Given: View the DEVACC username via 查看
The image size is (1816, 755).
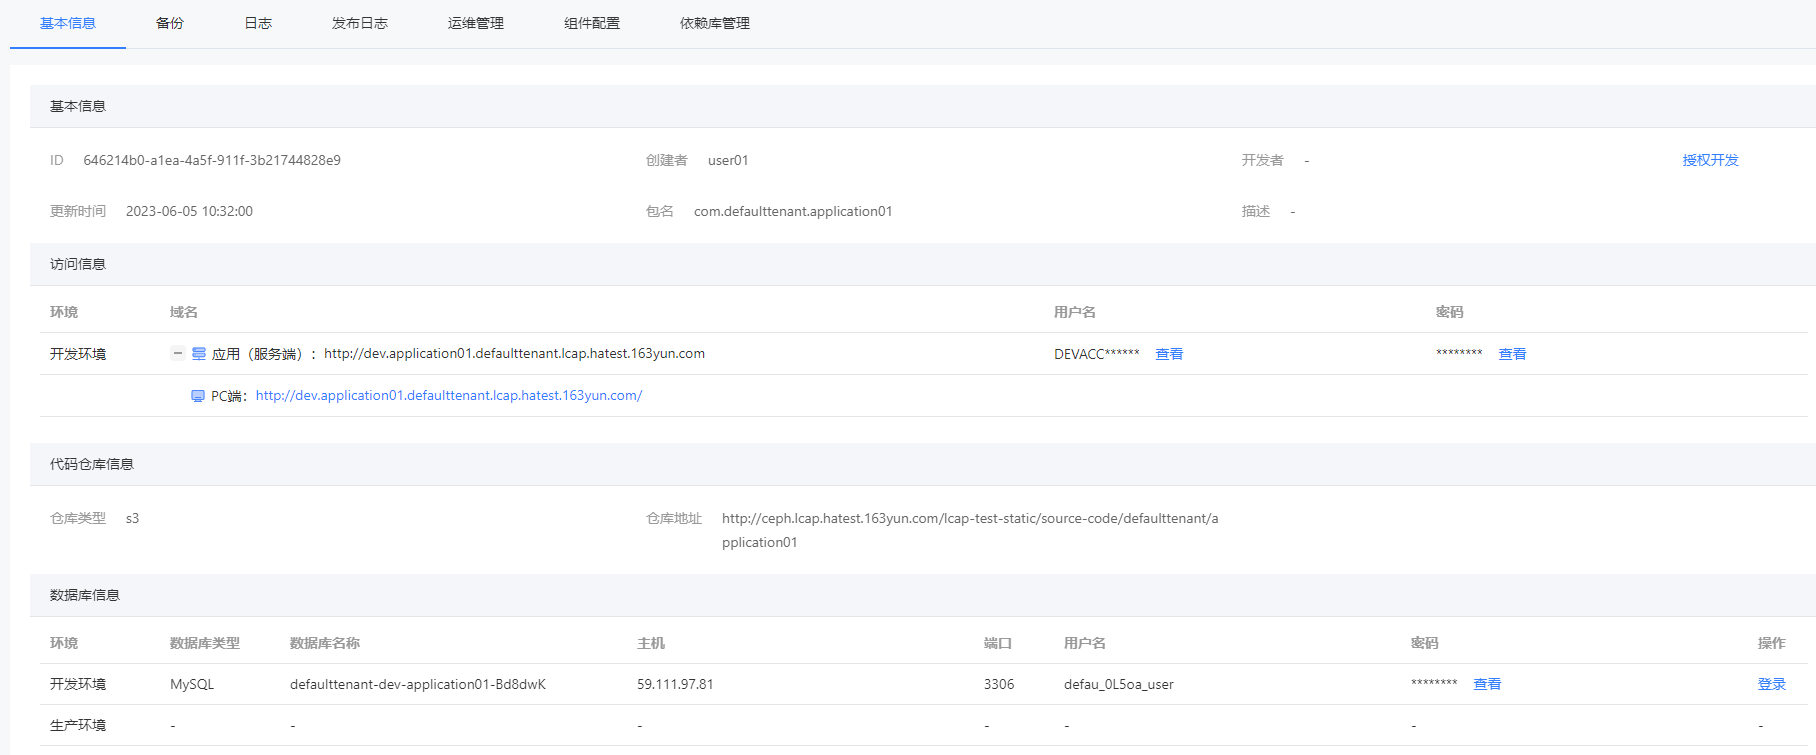Looking at the screenshot, I should [x=1169, y=354].
